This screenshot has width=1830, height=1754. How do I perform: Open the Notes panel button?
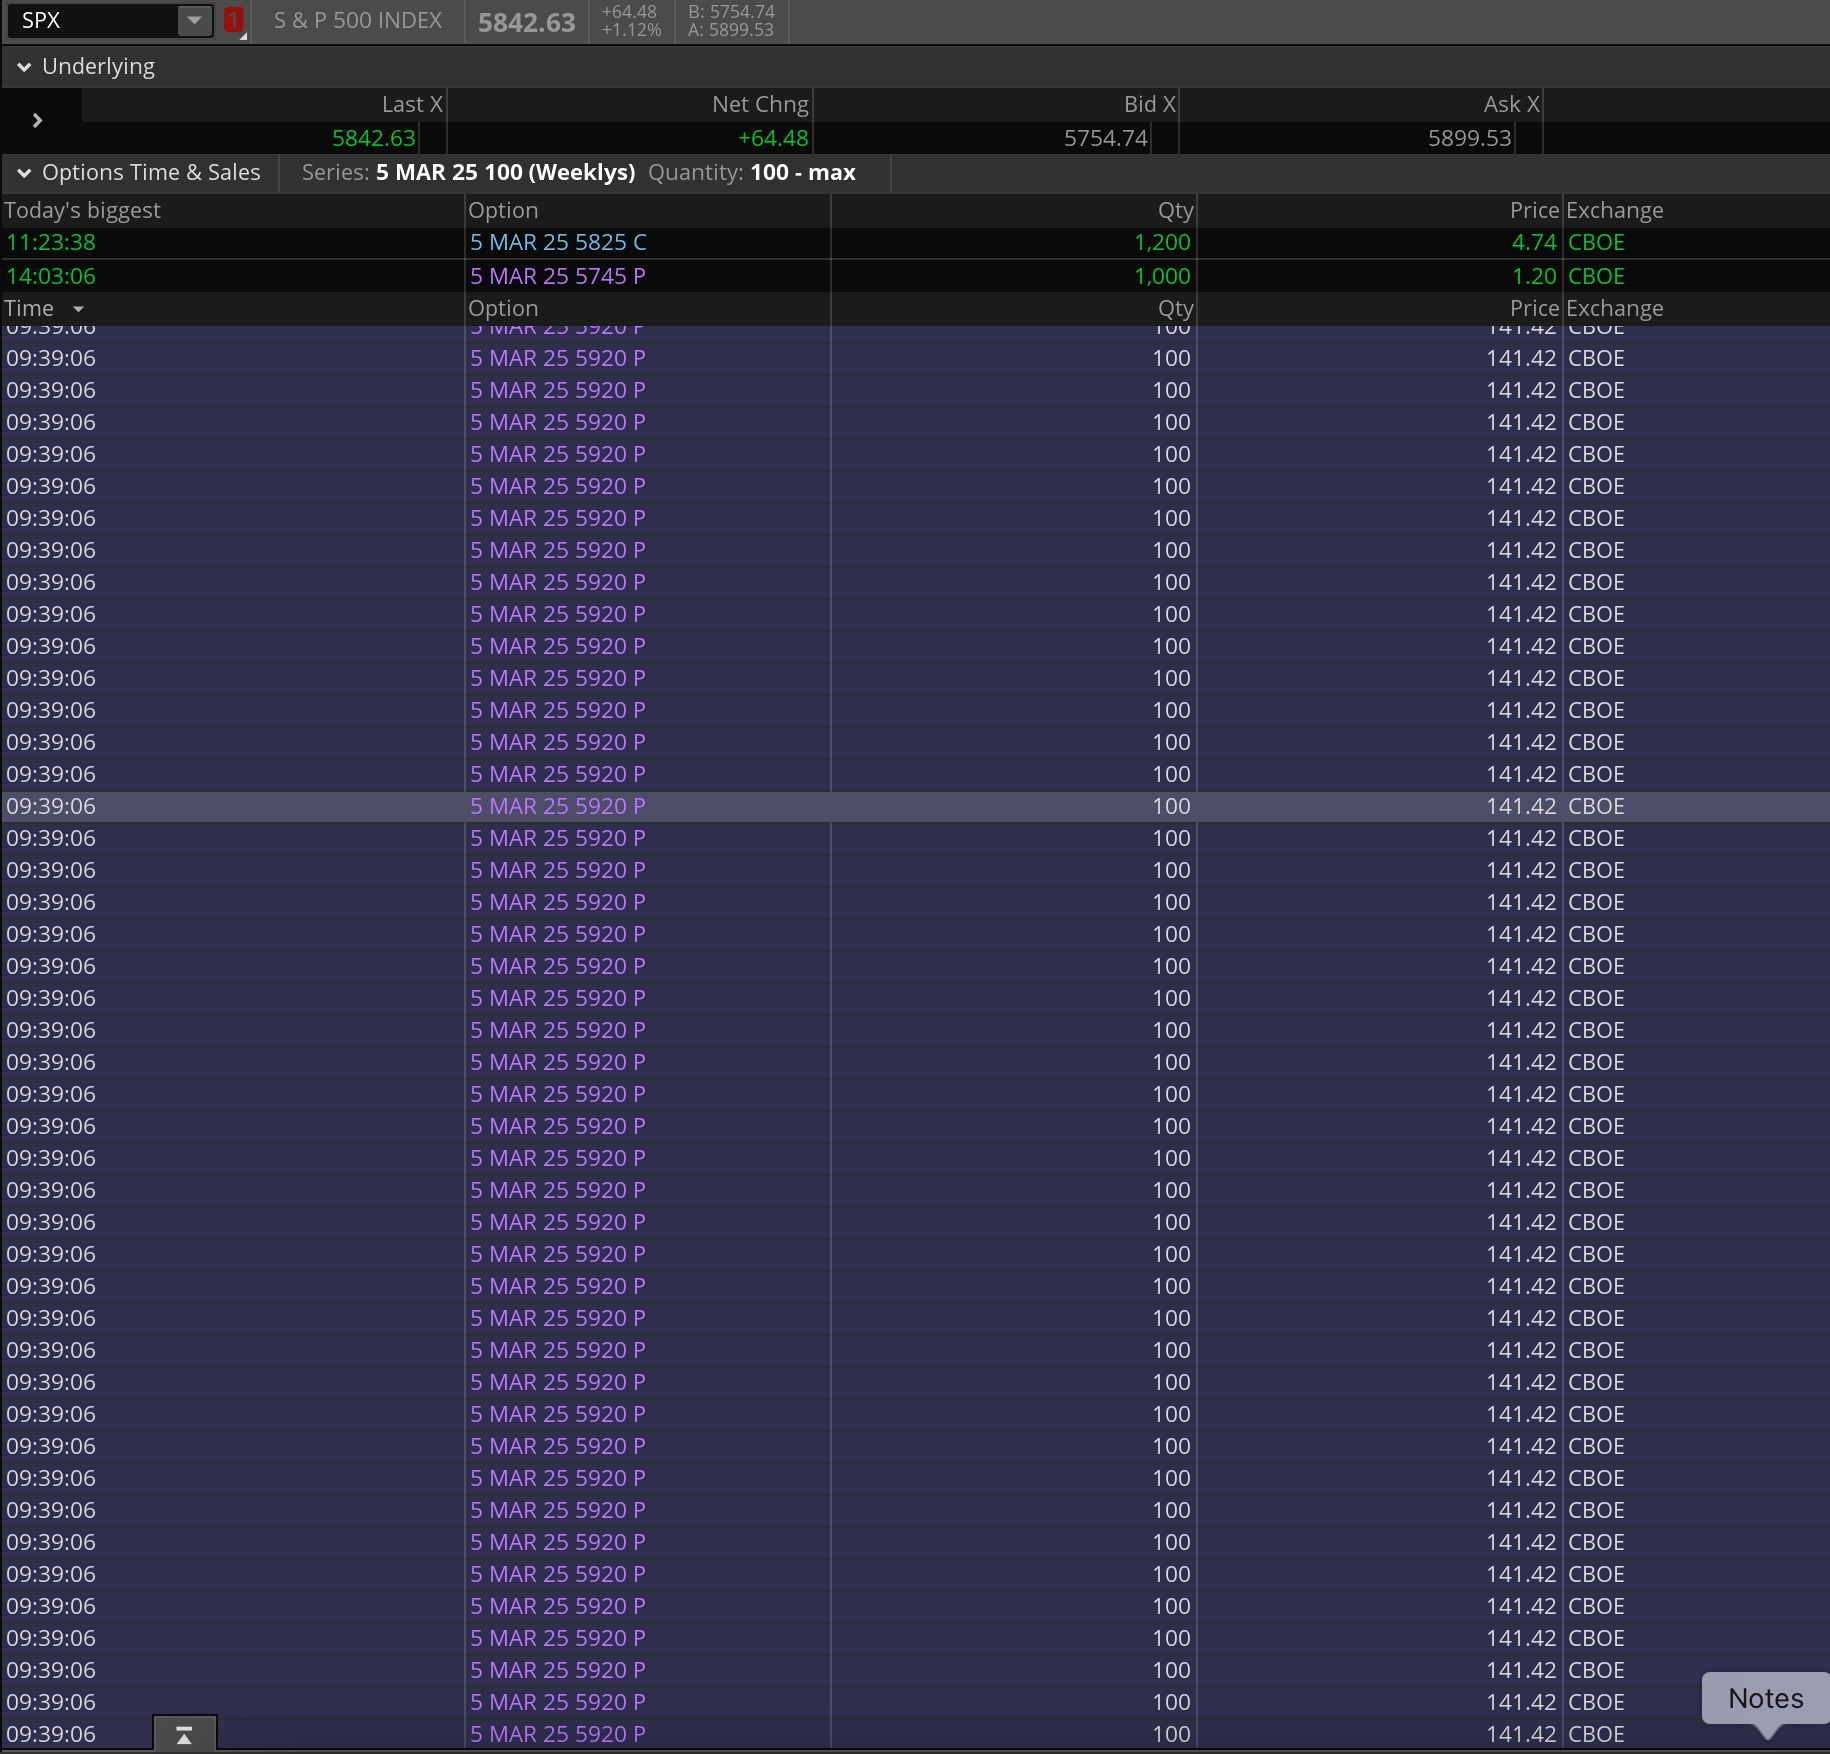click(1766, 1698)
